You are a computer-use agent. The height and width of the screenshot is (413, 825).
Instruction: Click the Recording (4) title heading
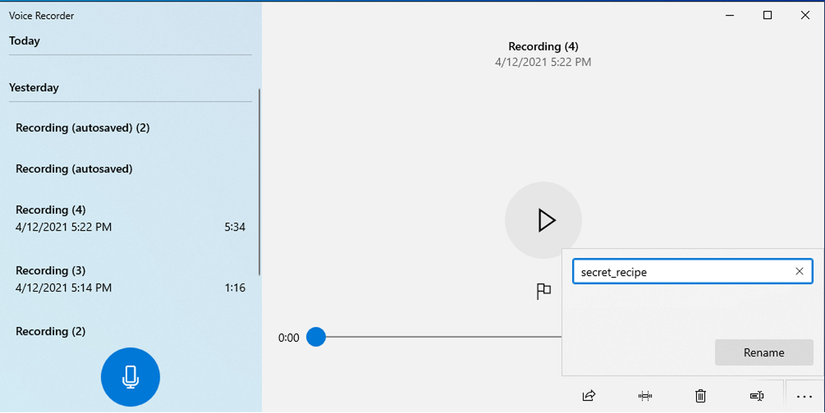click(x=543, y=46)
